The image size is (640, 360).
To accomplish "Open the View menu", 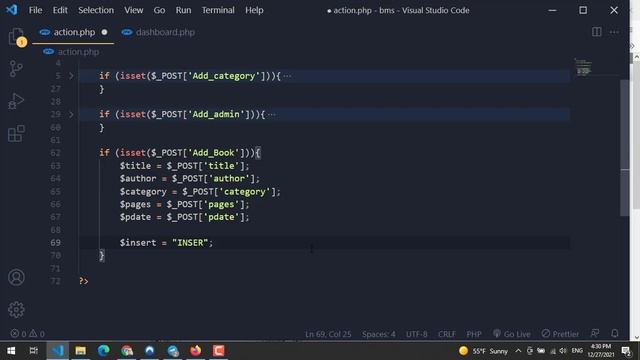I will (x=133, y=10).
